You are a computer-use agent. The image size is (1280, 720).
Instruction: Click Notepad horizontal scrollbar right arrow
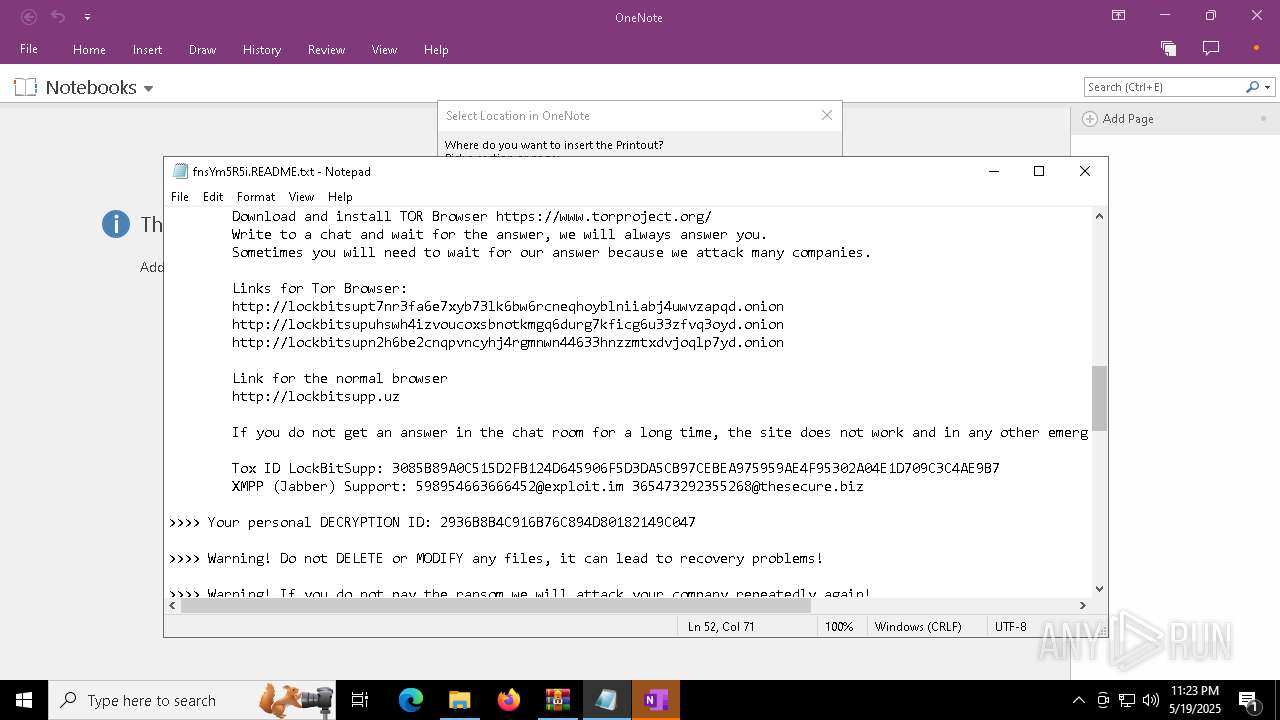1082,605
